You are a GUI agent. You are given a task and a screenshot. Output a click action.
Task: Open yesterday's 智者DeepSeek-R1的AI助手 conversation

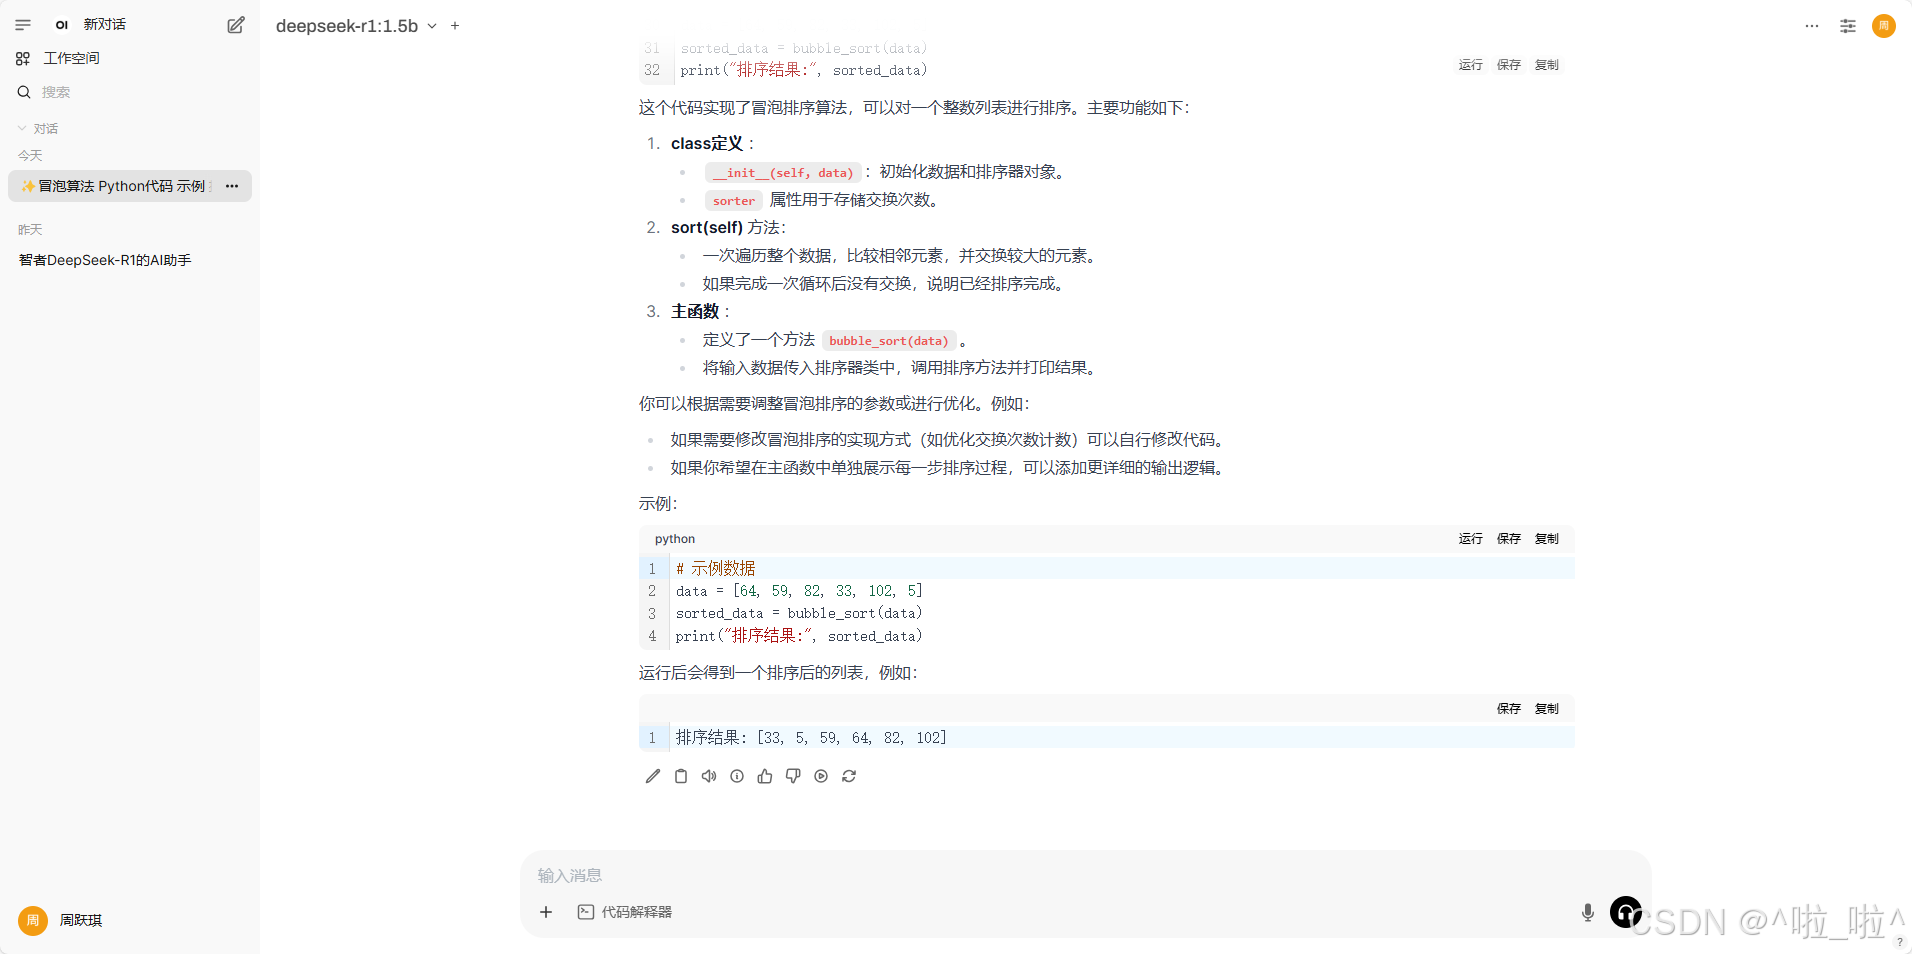tap(104, 259)
